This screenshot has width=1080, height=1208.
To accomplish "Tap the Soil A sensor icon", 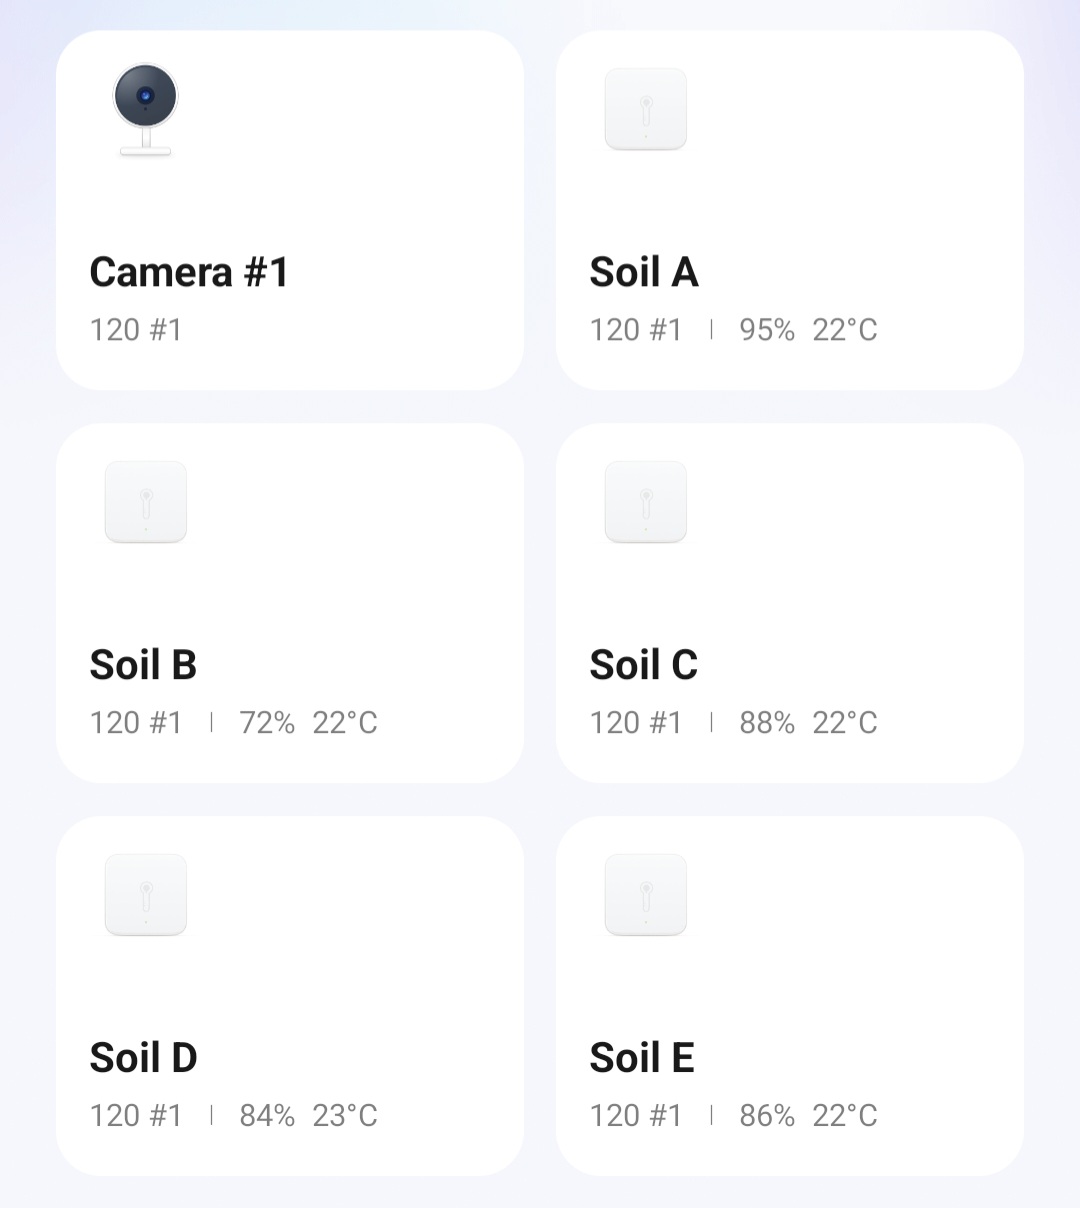I will click(x=646, y=109).
